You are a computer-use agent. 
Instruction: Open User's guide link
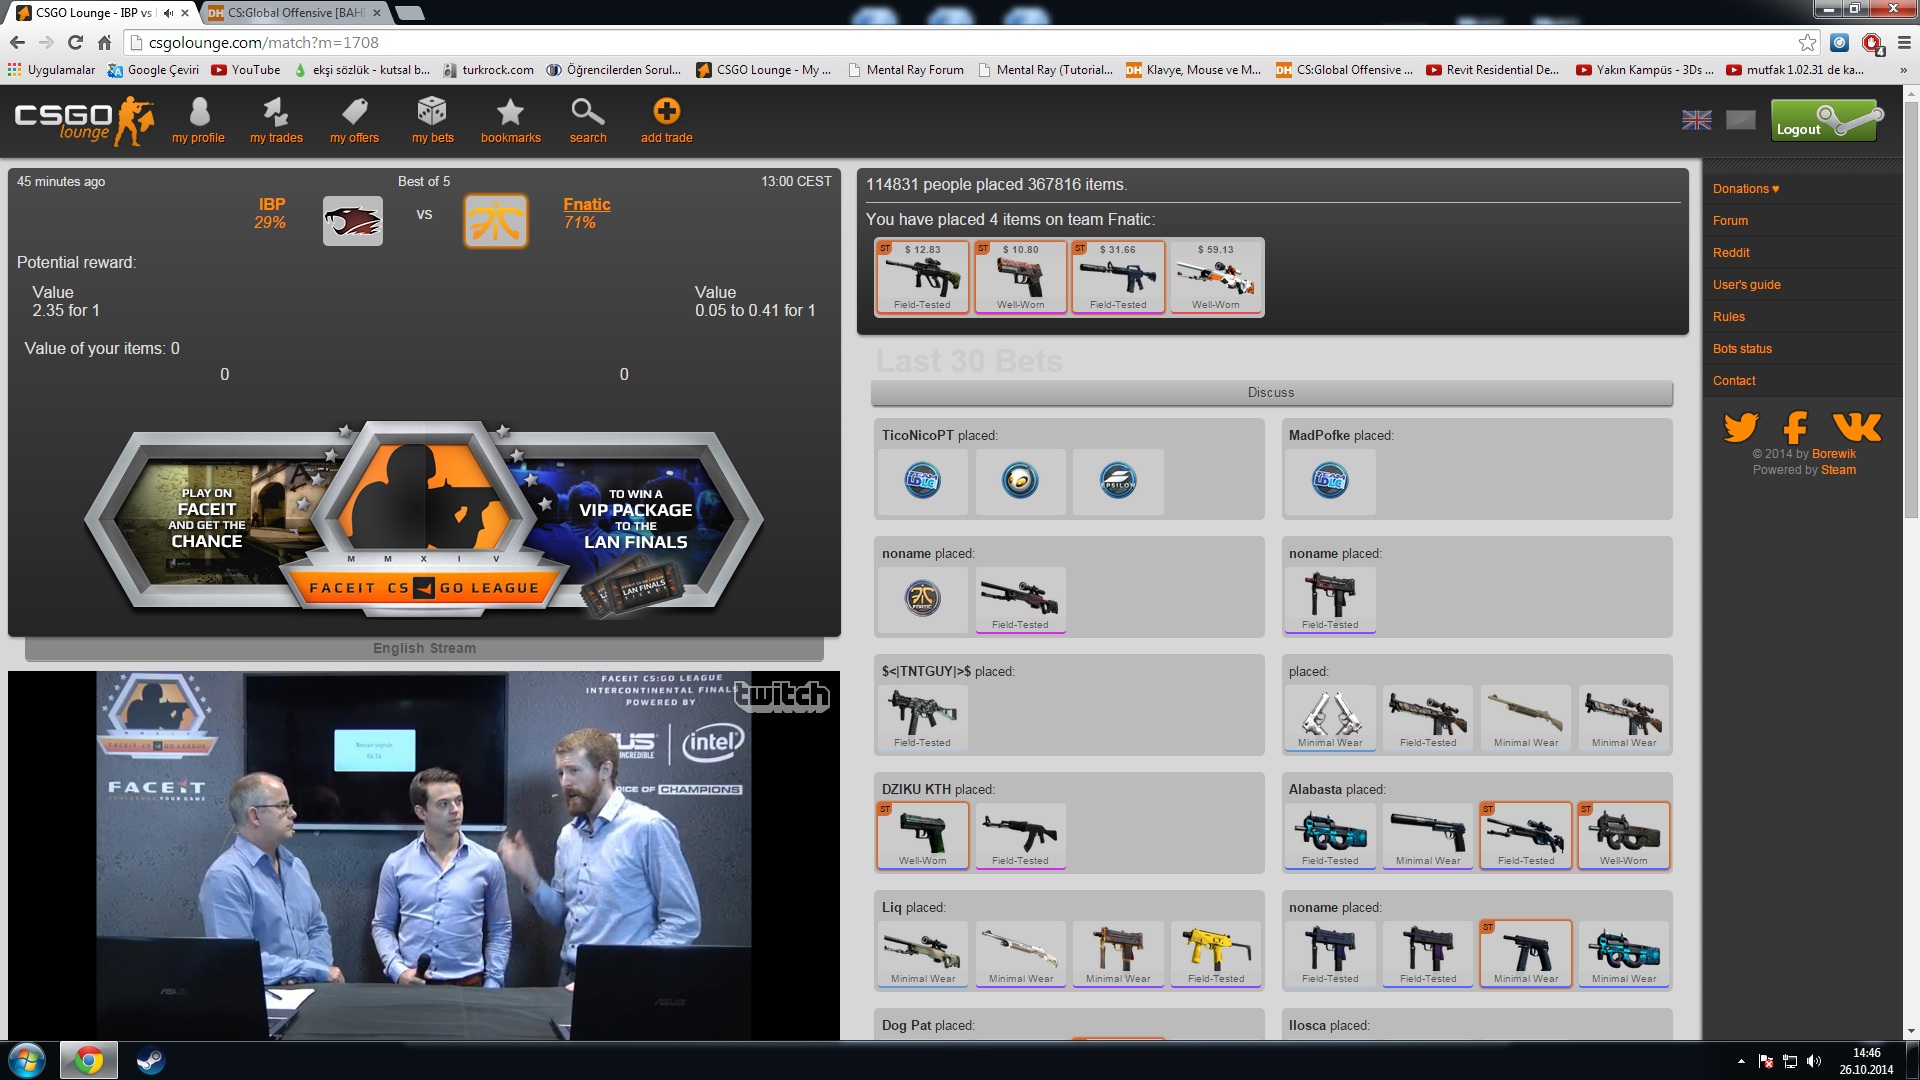(x=1746, y=285)
